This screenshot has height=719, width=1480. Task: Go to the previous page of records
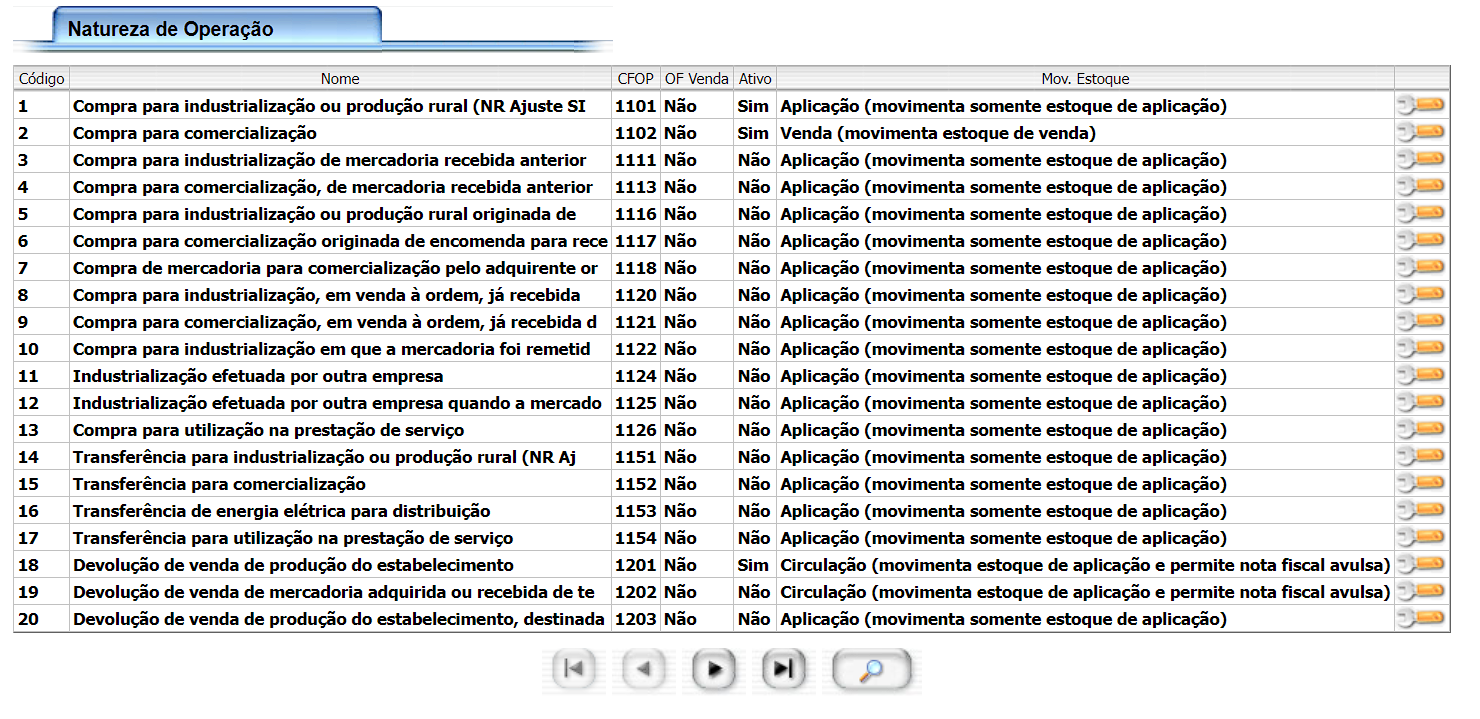(644, 670)
